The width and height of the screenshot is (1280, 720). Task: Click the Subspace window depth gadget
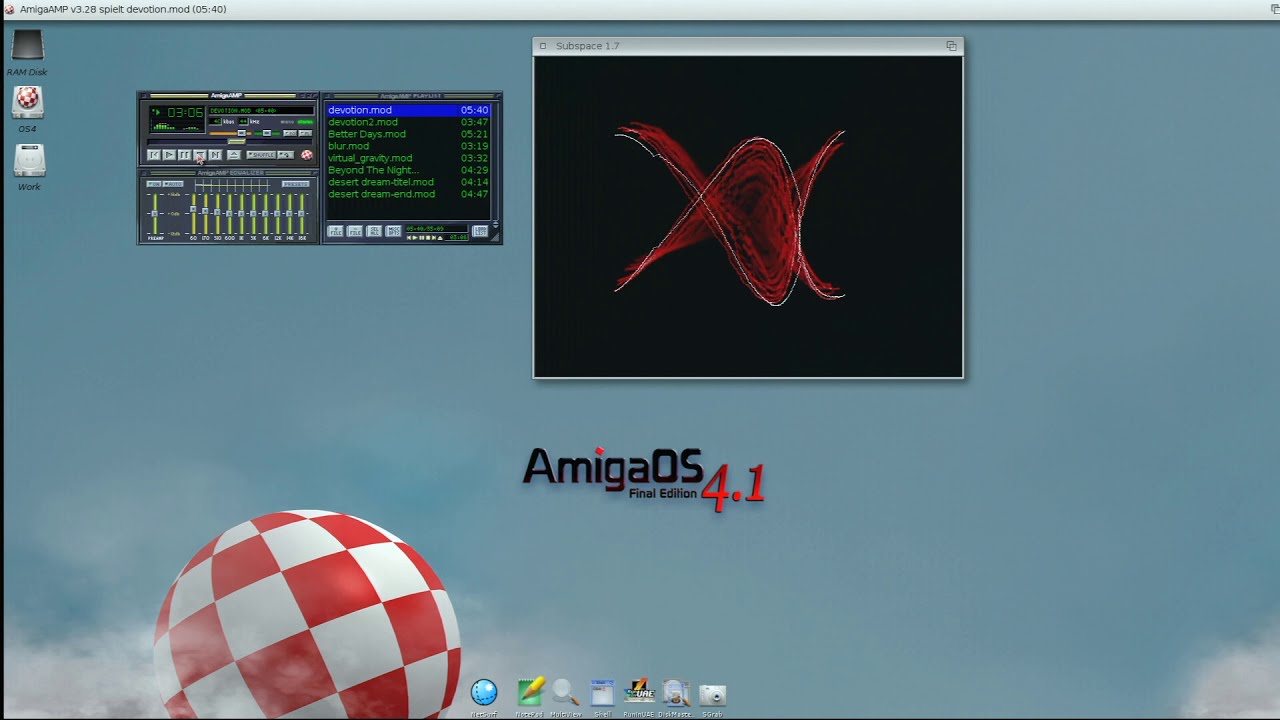[951, 46]
